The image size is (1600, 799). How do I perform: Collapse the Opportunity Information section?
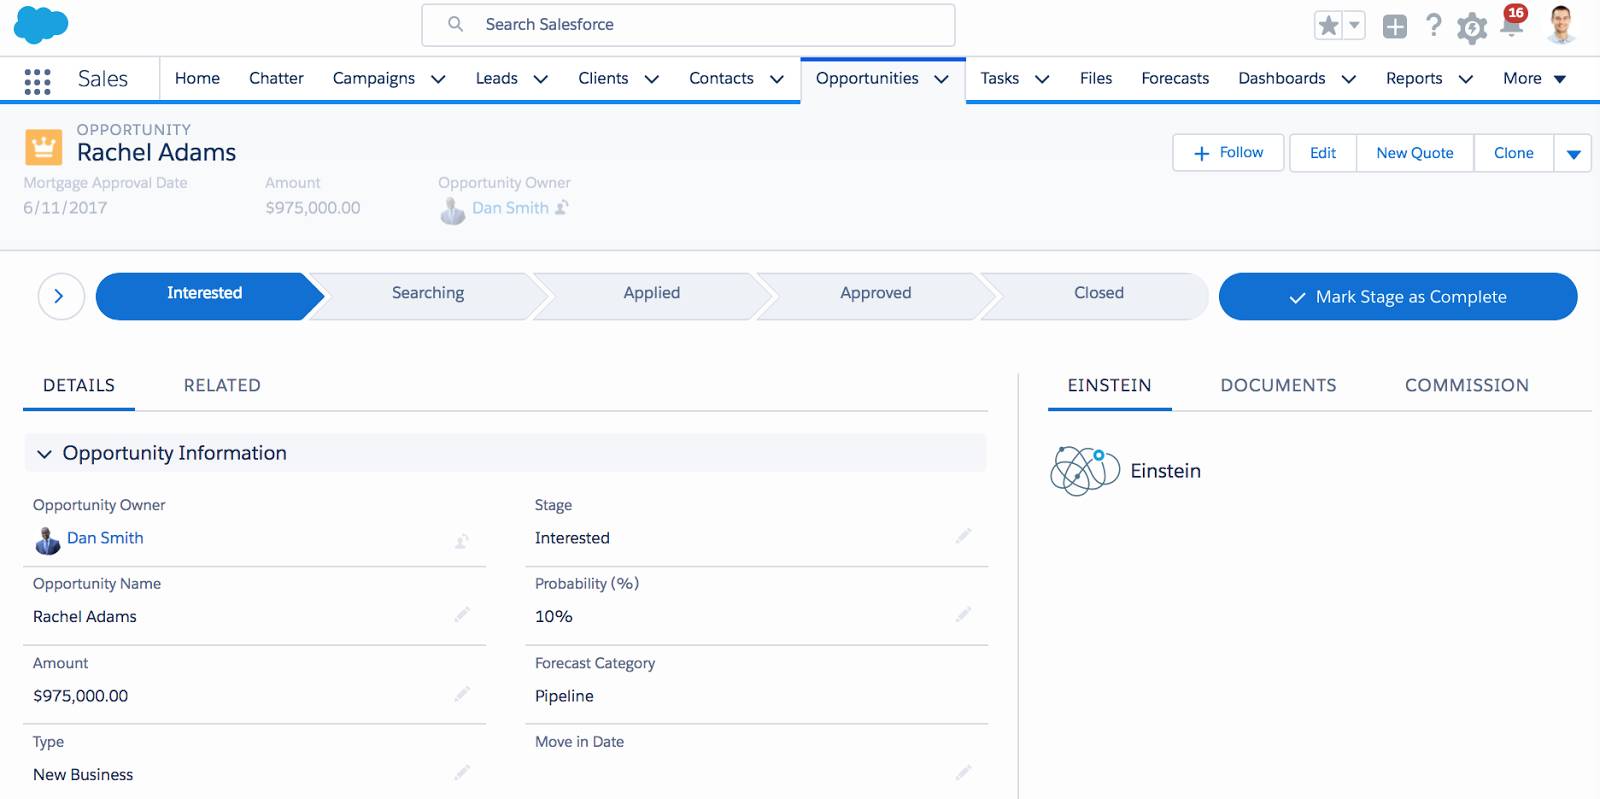pyautogui.click(x=44, y=454)
